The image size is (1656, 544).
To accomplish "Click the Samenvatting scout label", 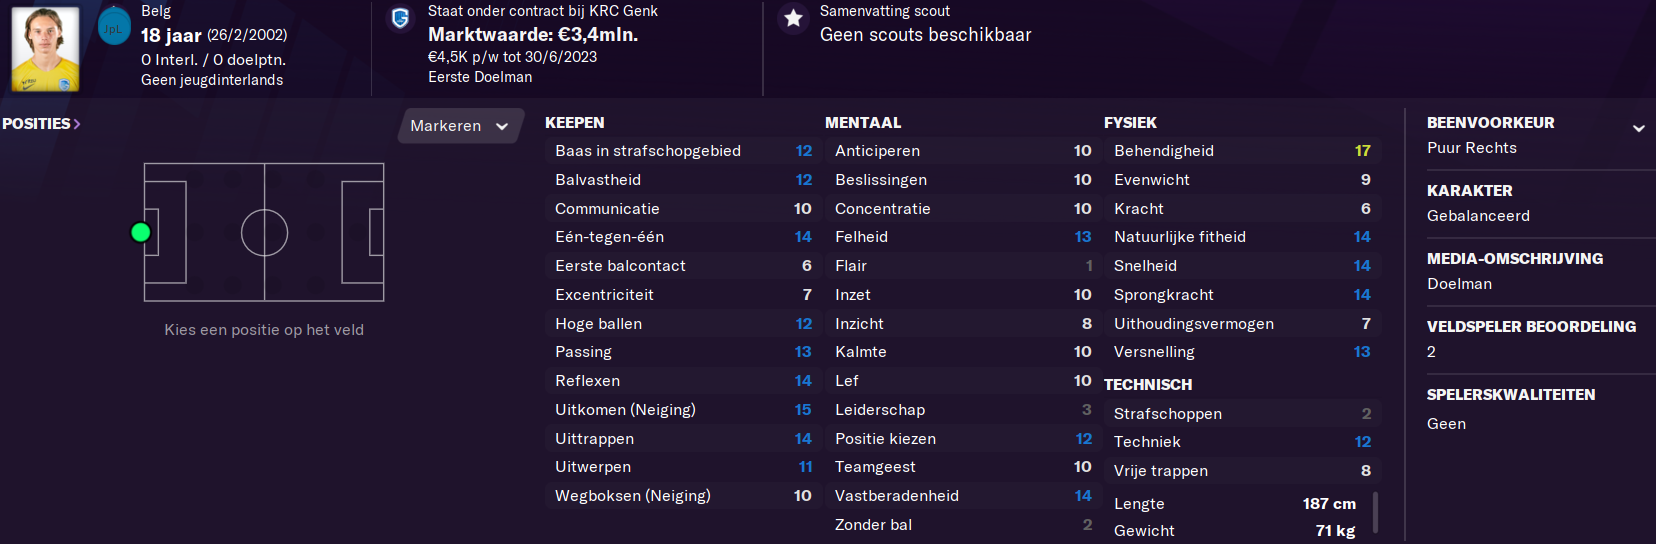I will point(885,11).
